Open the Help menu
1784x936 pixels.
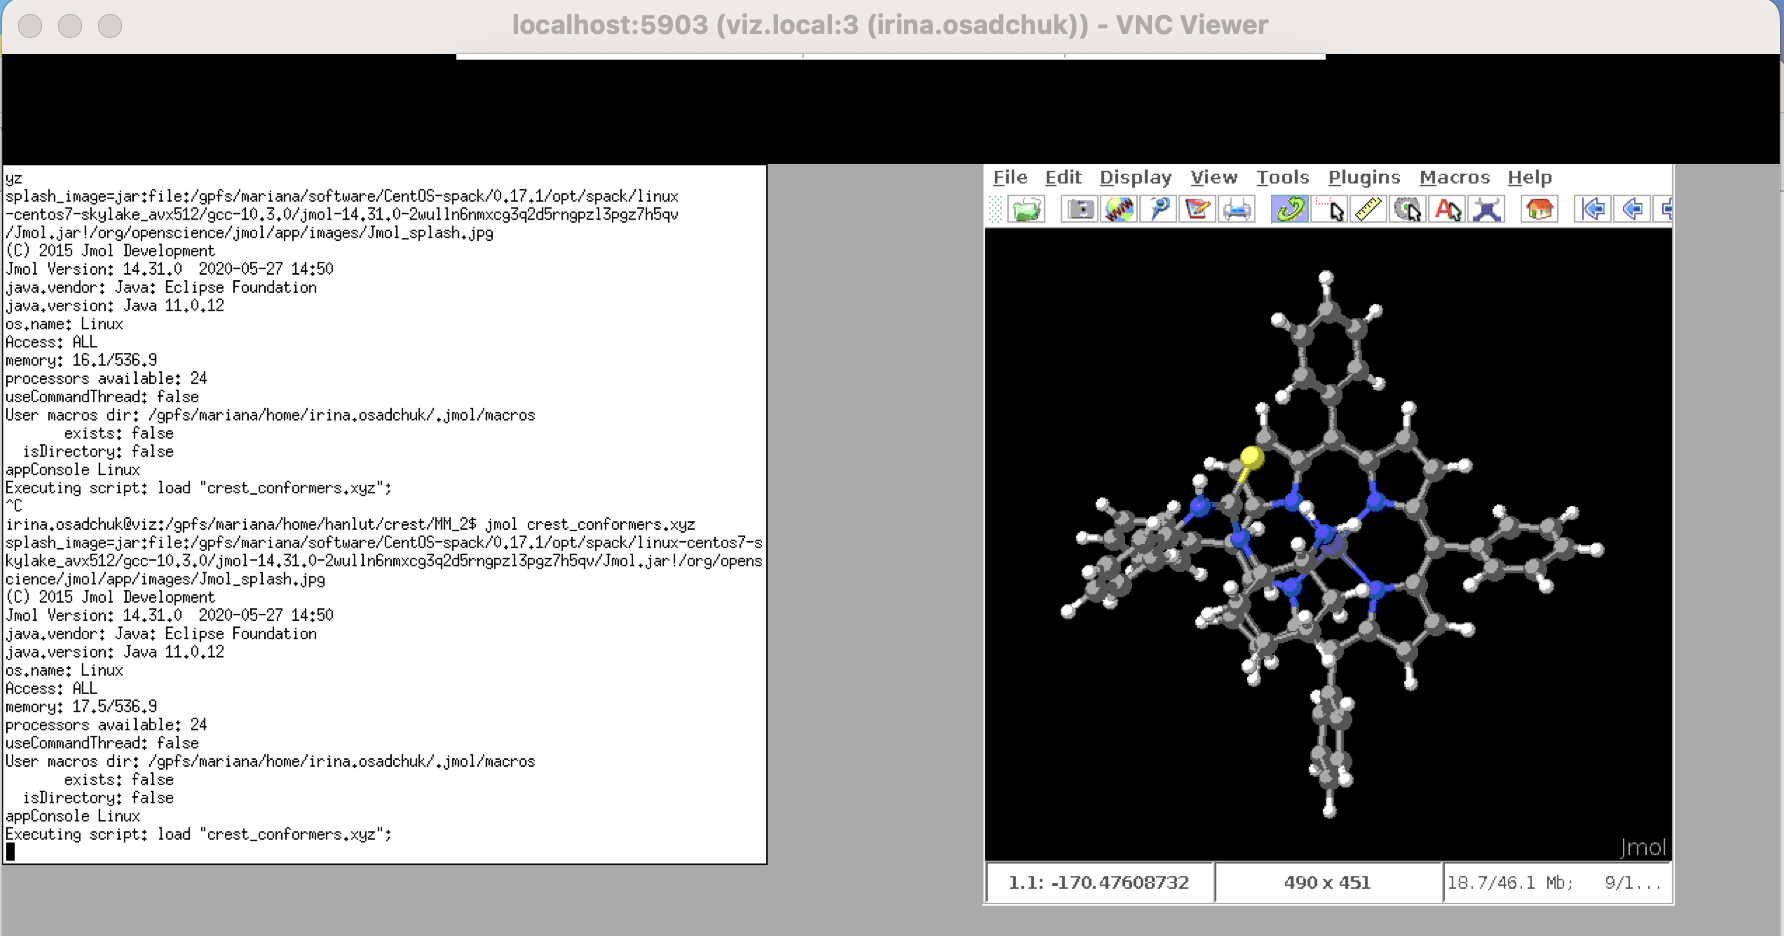point(1530,177)
